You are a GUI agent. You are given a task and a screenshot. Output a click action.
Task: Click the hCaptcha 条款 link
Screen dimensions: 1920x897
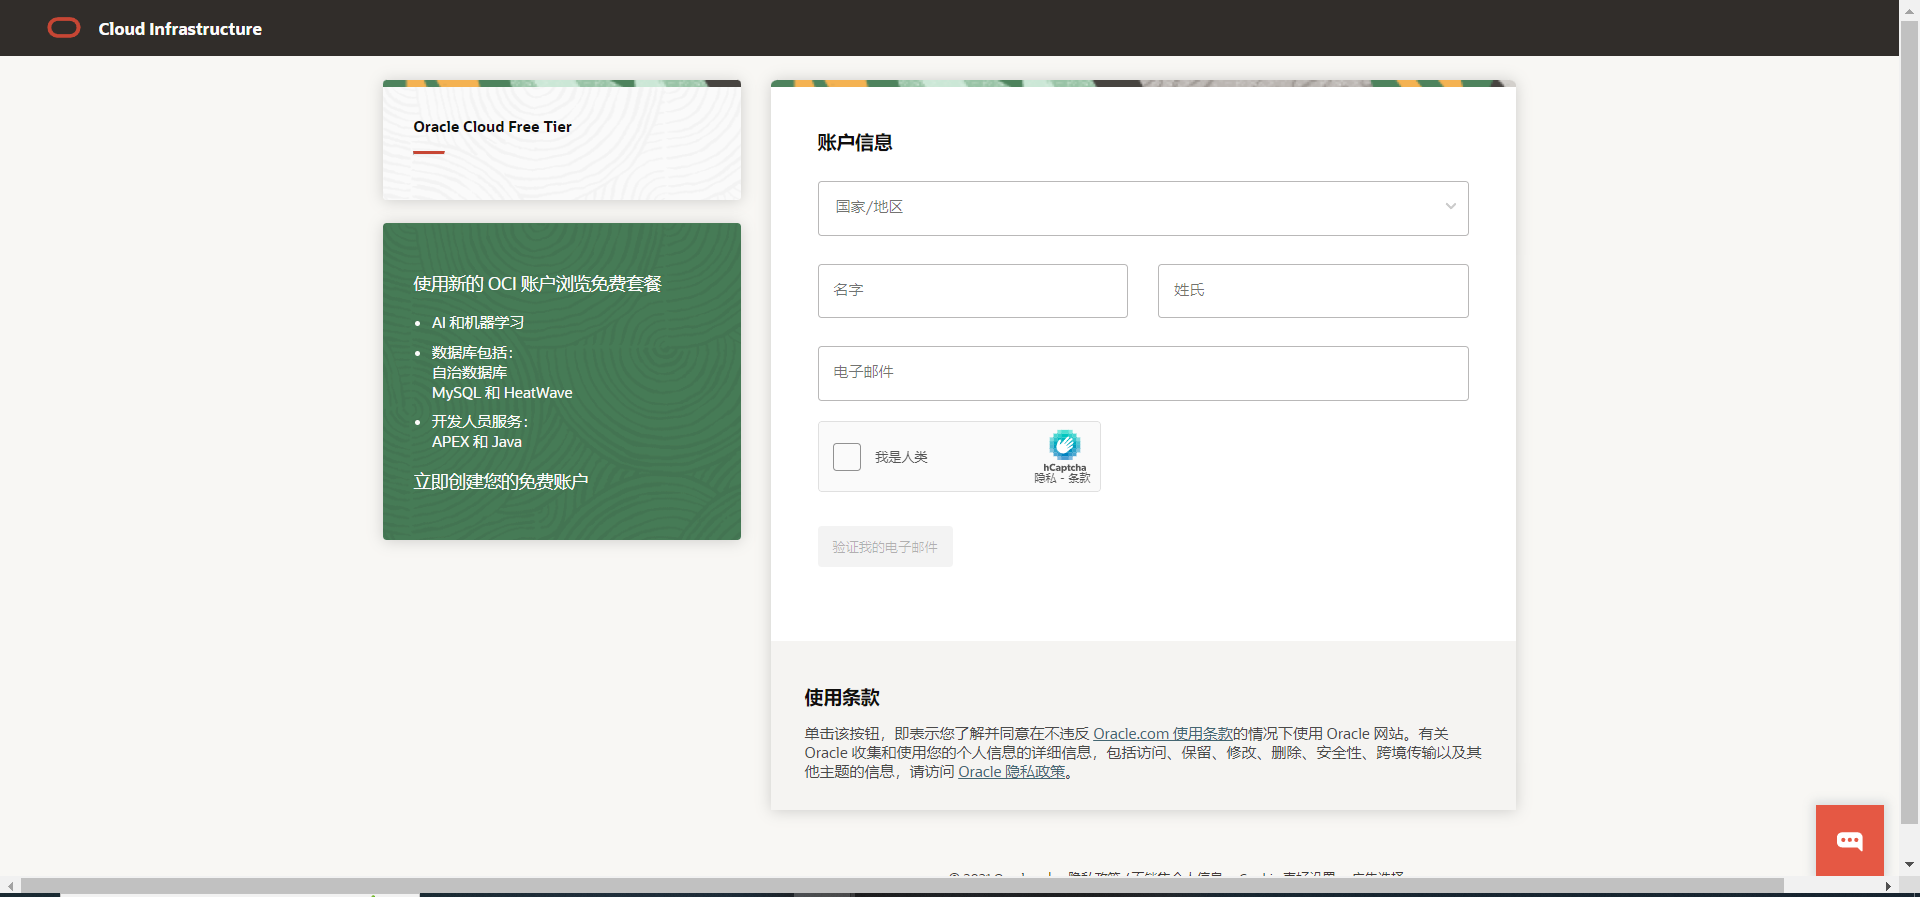(x=1079, y=478)
